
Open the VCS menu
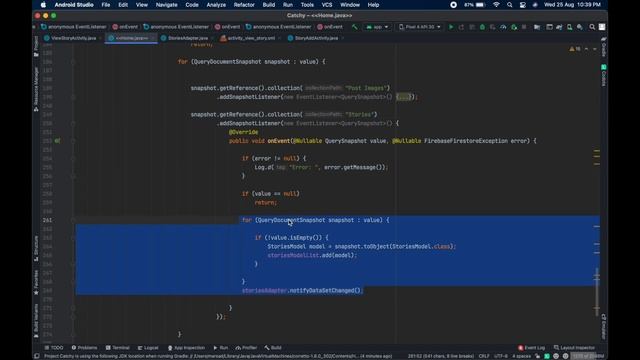click(x=327, y=5)
